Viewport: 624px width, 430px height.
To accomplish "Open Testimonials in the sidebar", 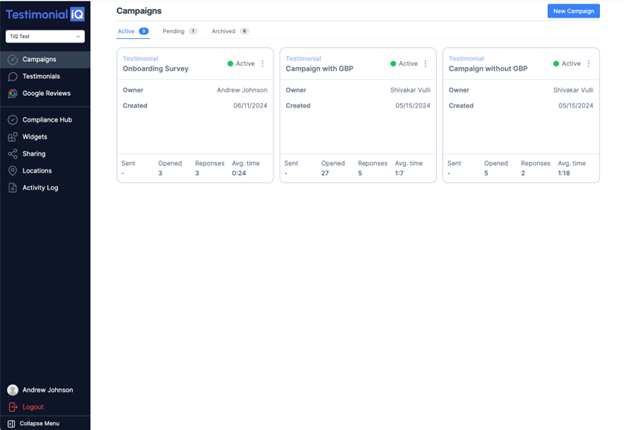I will (x=45, y=76).
